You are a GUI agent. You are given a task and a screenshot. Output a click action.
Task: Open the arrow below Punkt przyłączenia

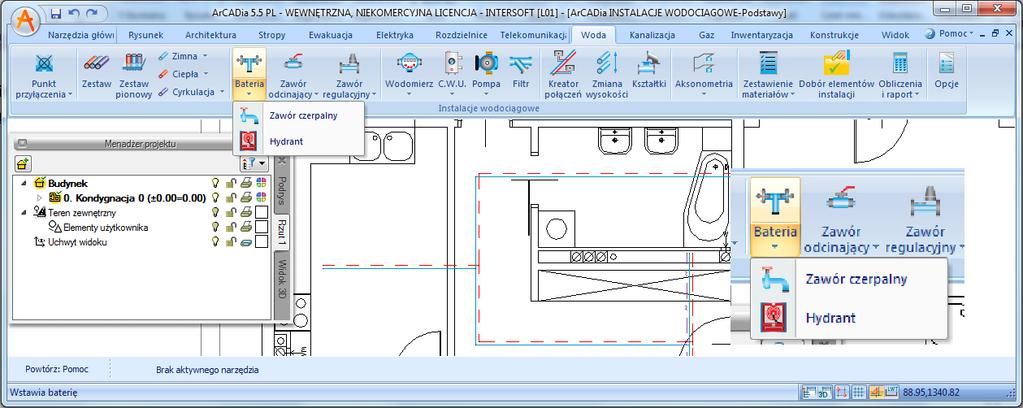click(x=69, y=95)
